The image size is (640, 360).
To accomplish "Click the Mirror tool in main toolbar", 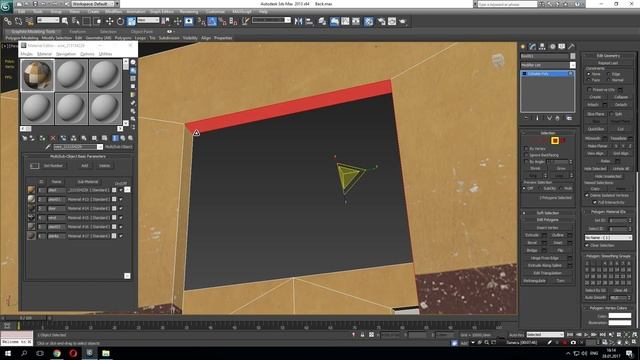I will coord(298,21).
